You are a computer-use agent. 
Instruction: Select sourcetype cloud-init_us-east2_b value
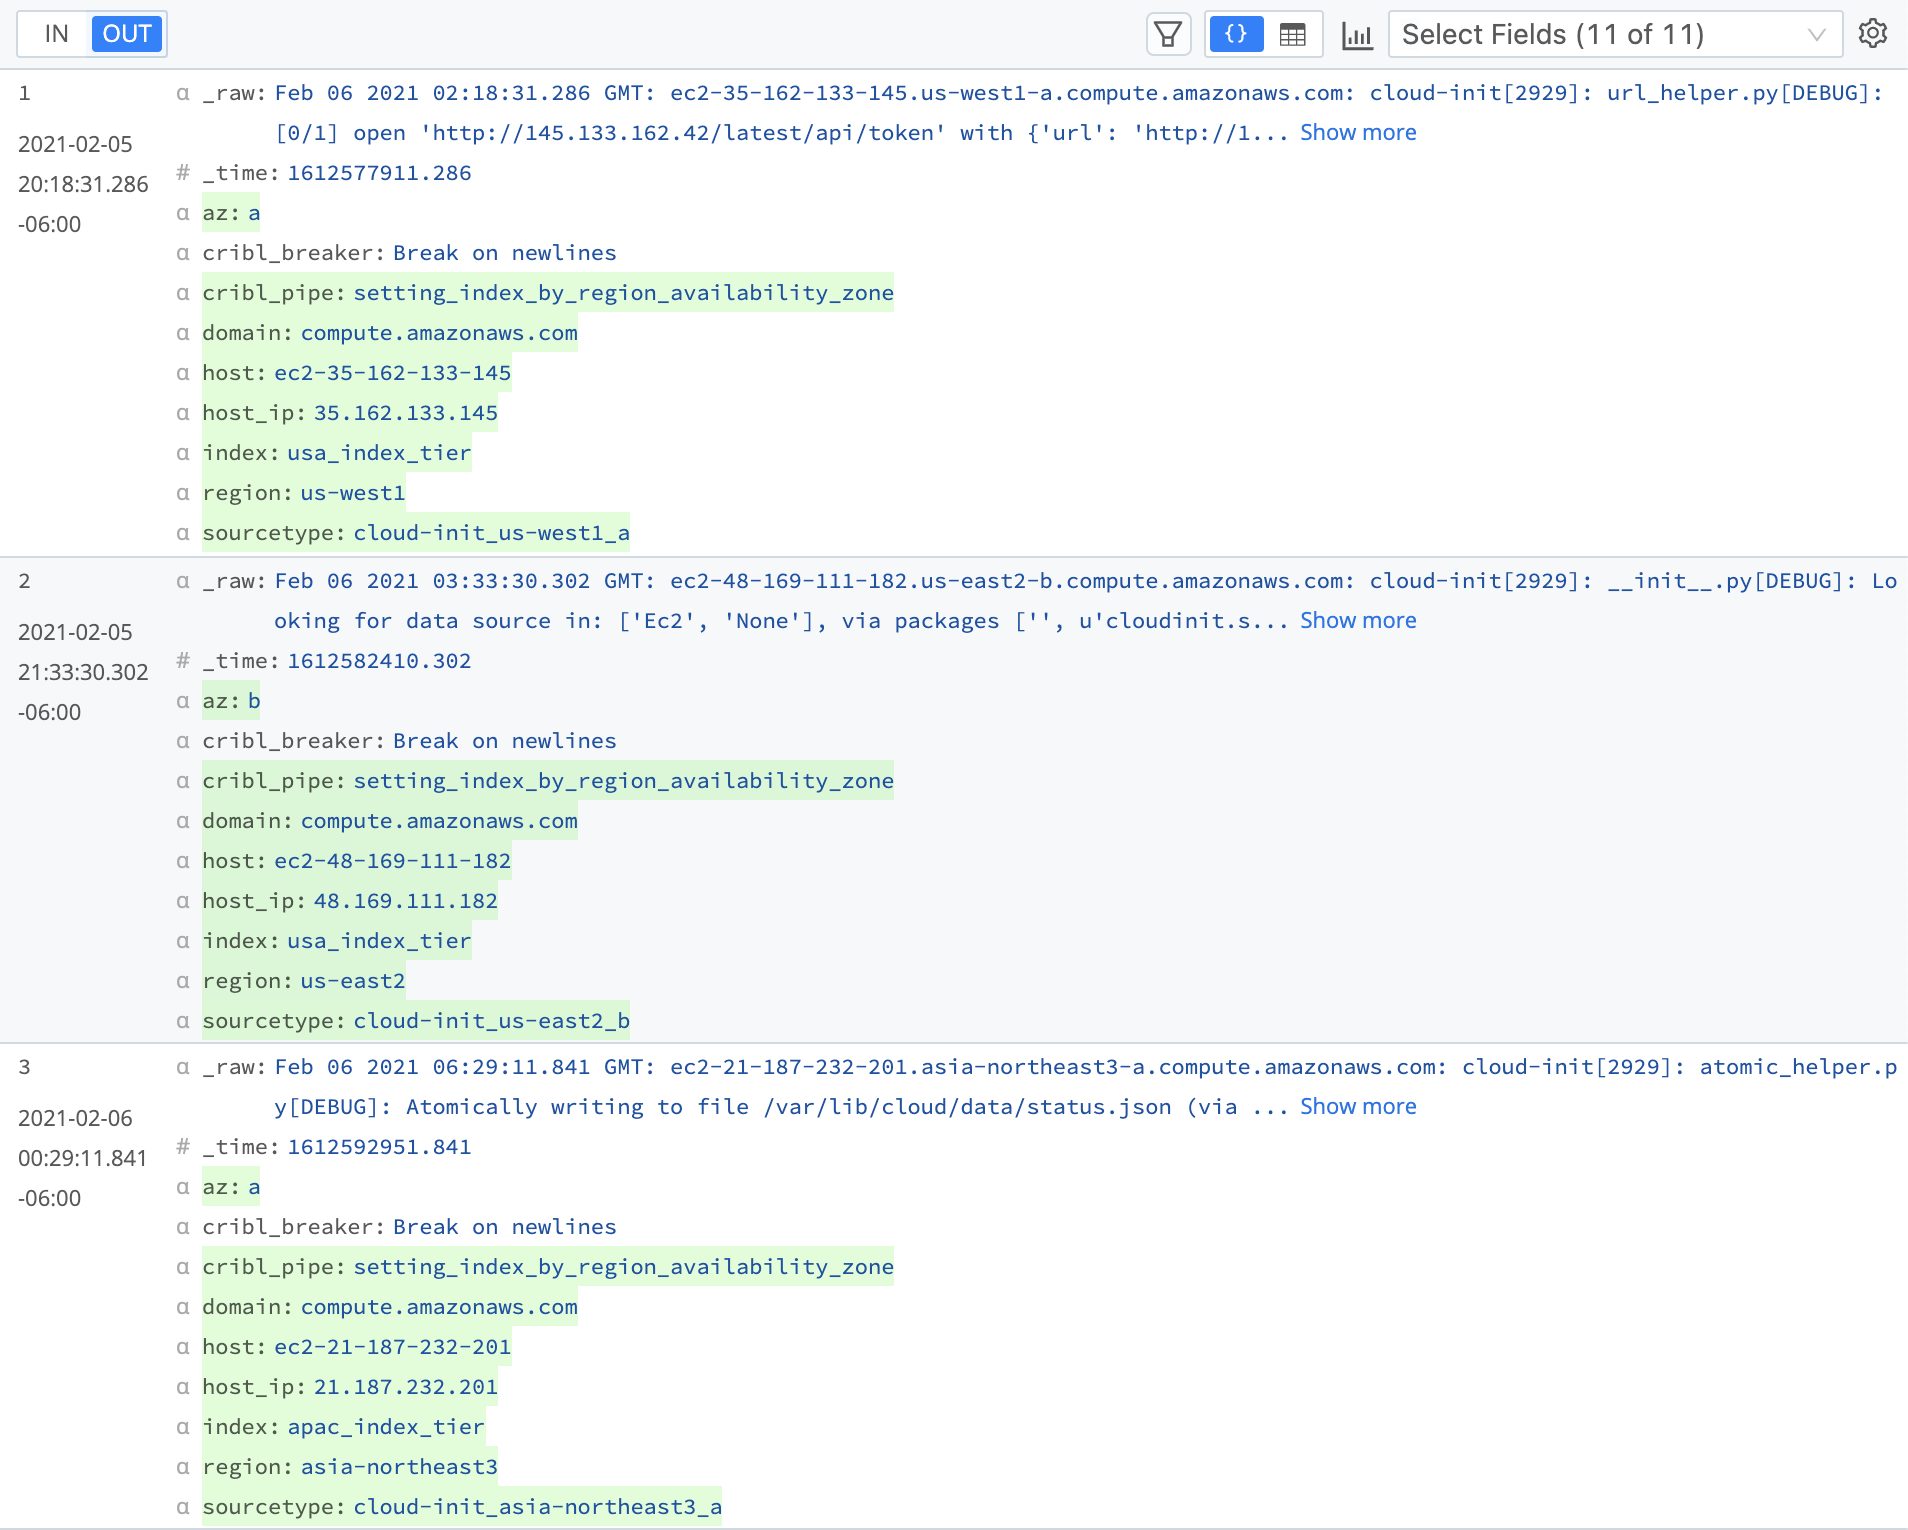pos(491,1021)
